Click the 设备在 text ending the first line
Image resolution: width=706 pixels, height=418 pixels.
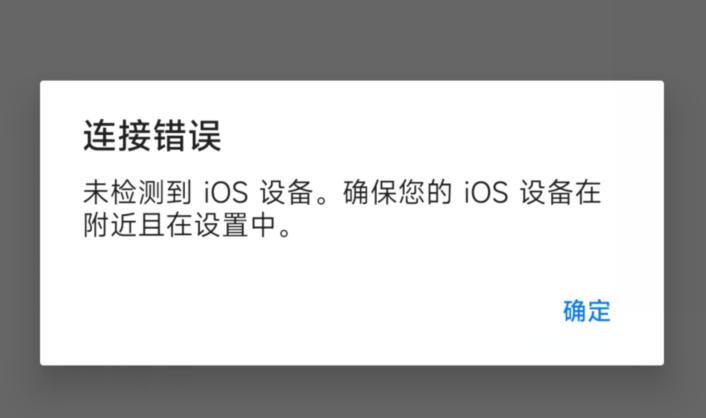coord(561,192)
